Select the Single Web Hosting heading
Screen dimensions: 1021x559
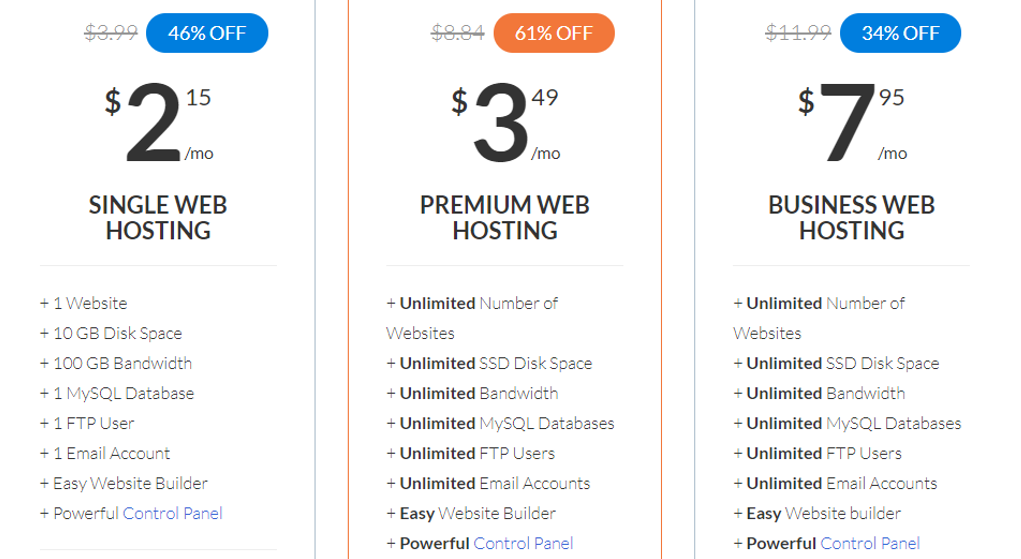pos(158,218)
